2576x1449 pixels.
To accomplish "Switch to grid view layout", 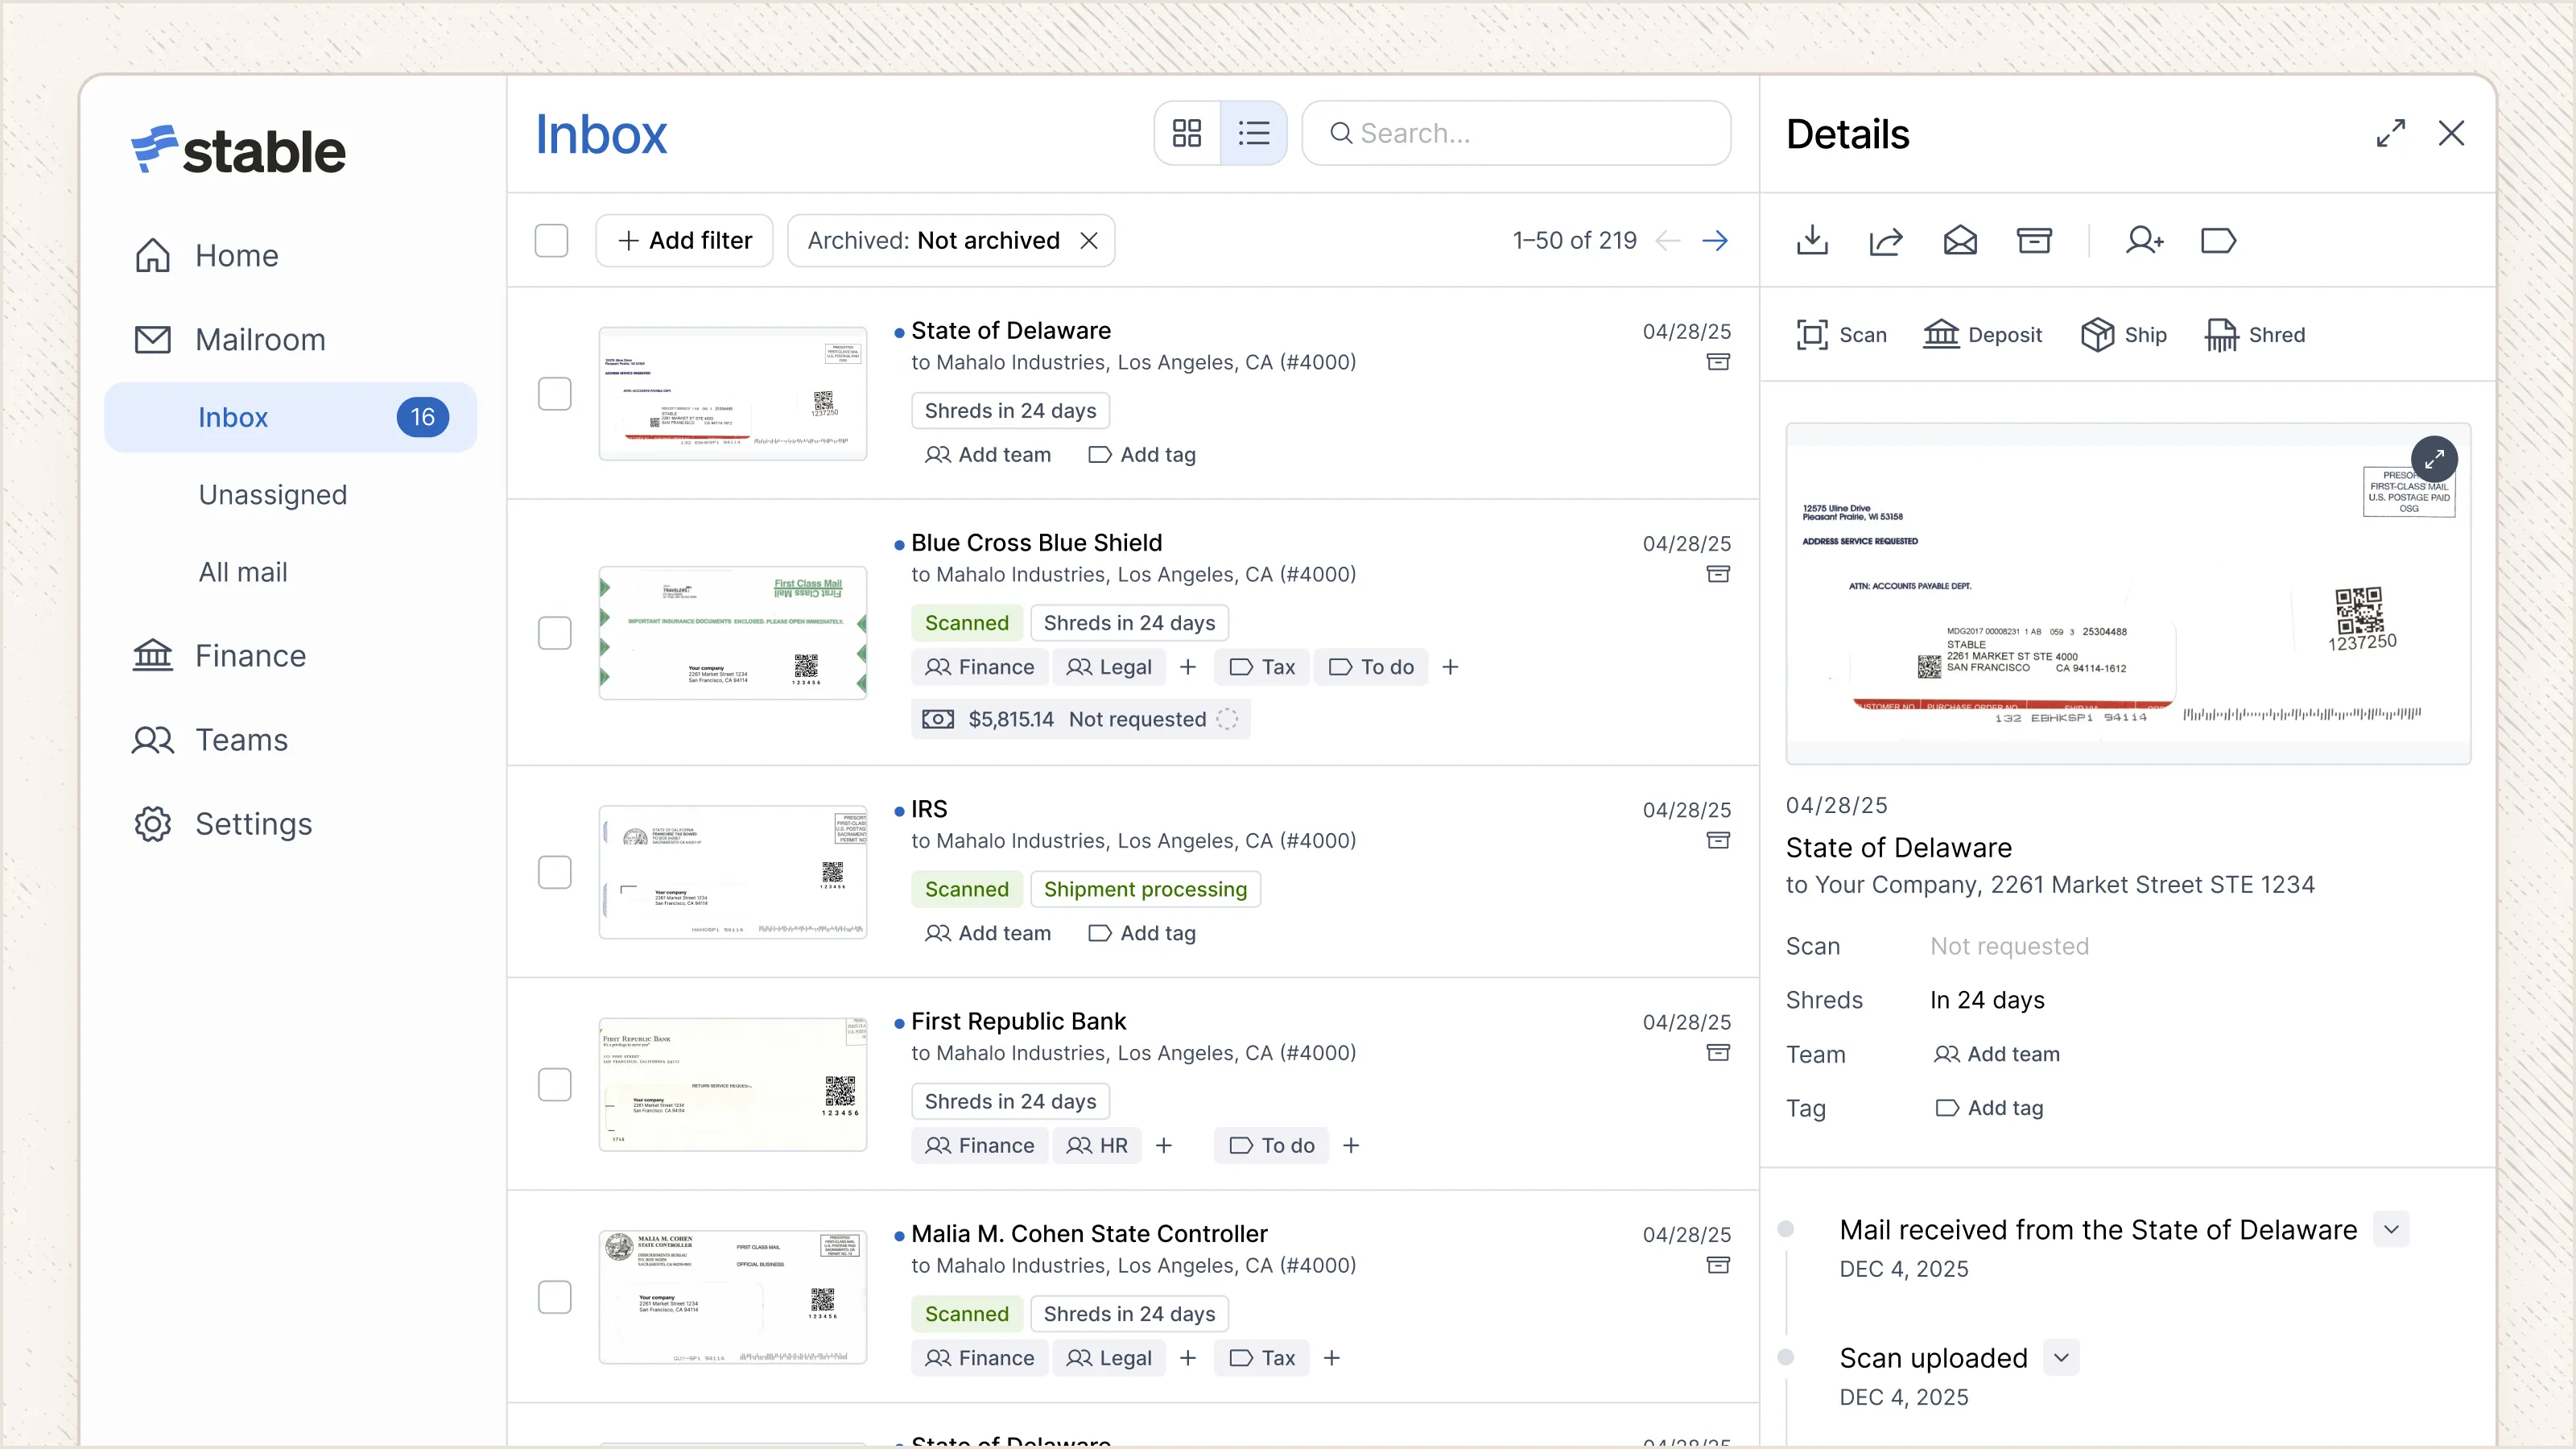I will click(1187, 133).
